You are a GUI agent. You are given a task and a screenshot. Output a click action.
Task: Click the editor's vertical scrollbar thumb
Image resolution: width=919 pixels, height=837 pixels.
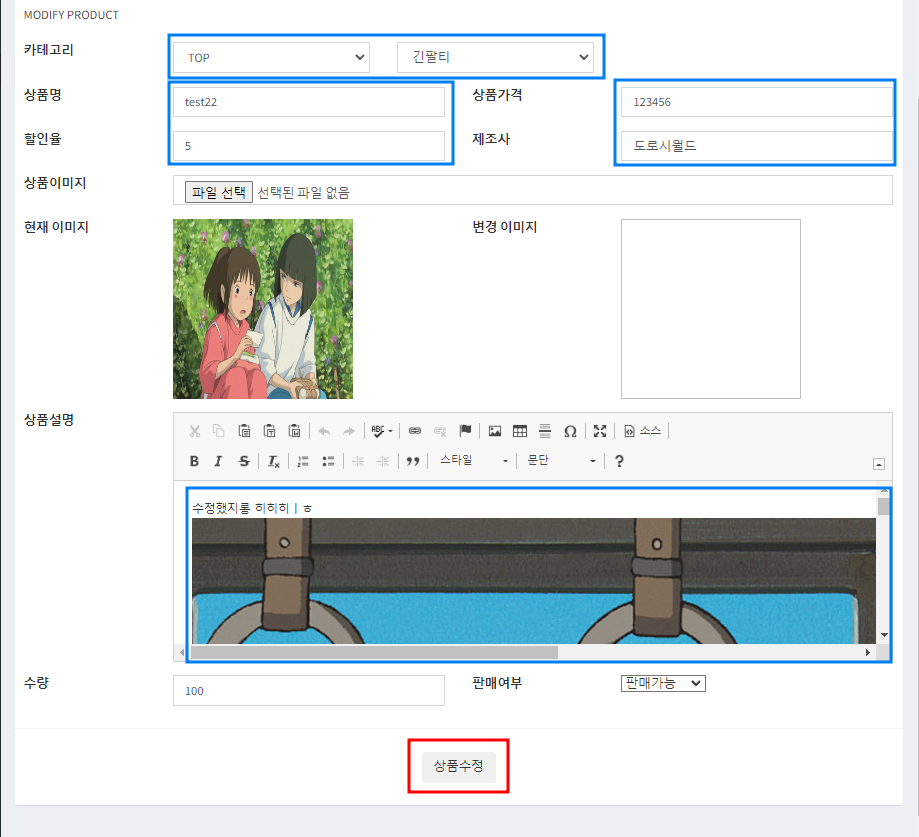click(884, 506)
